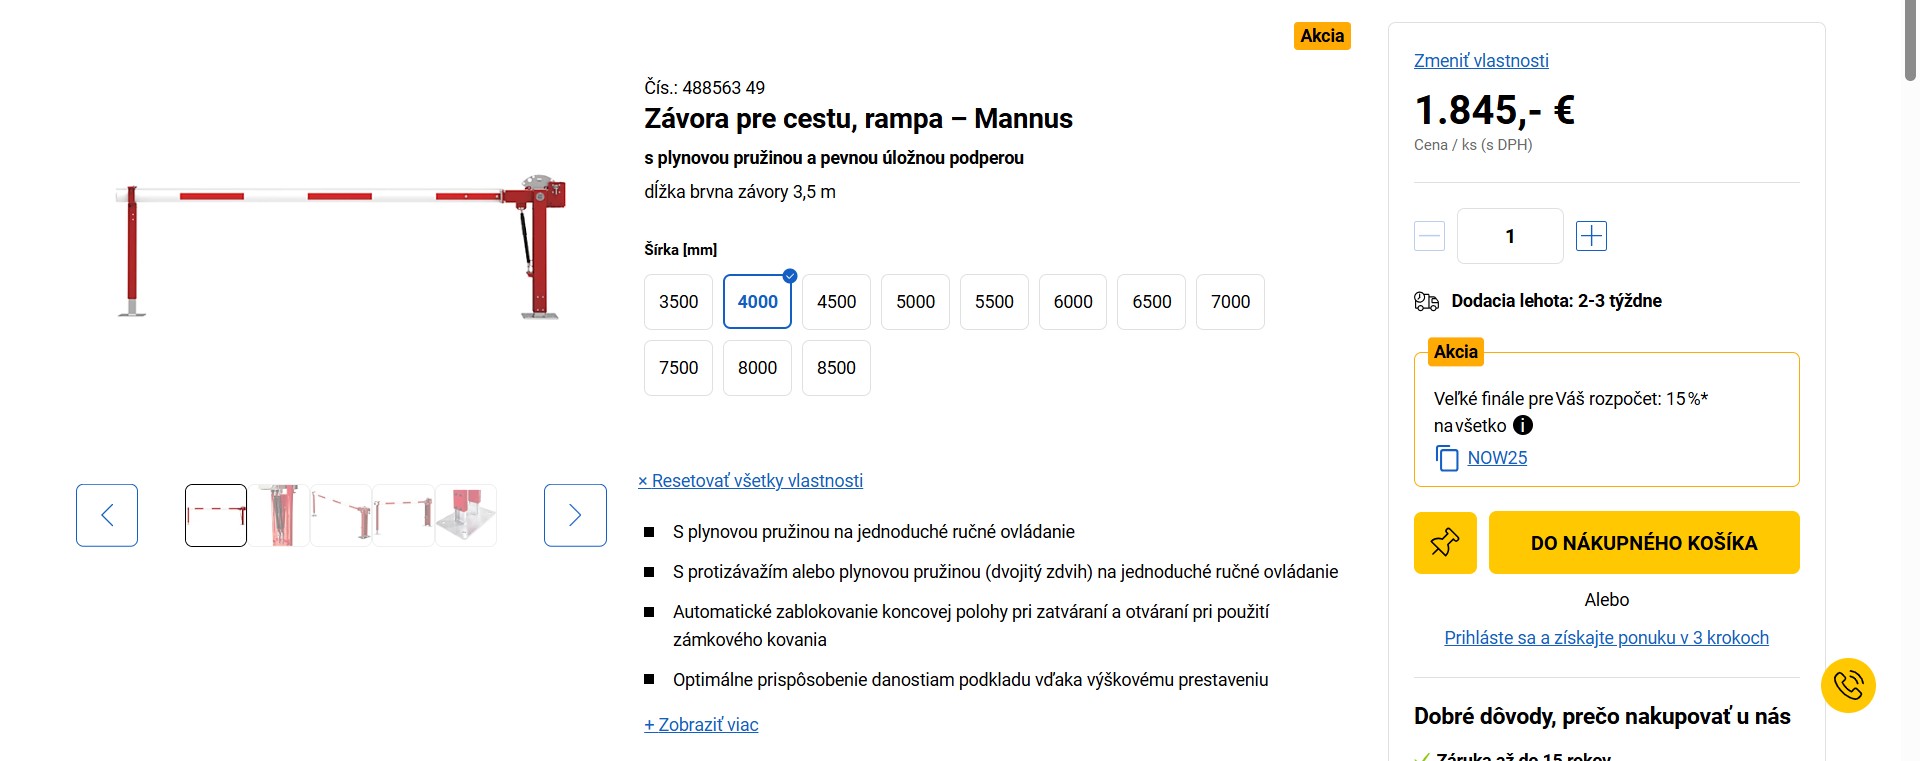1920x761 pixels.
Task: Open the promotion info icon
Action: [x=1523, y=426]
